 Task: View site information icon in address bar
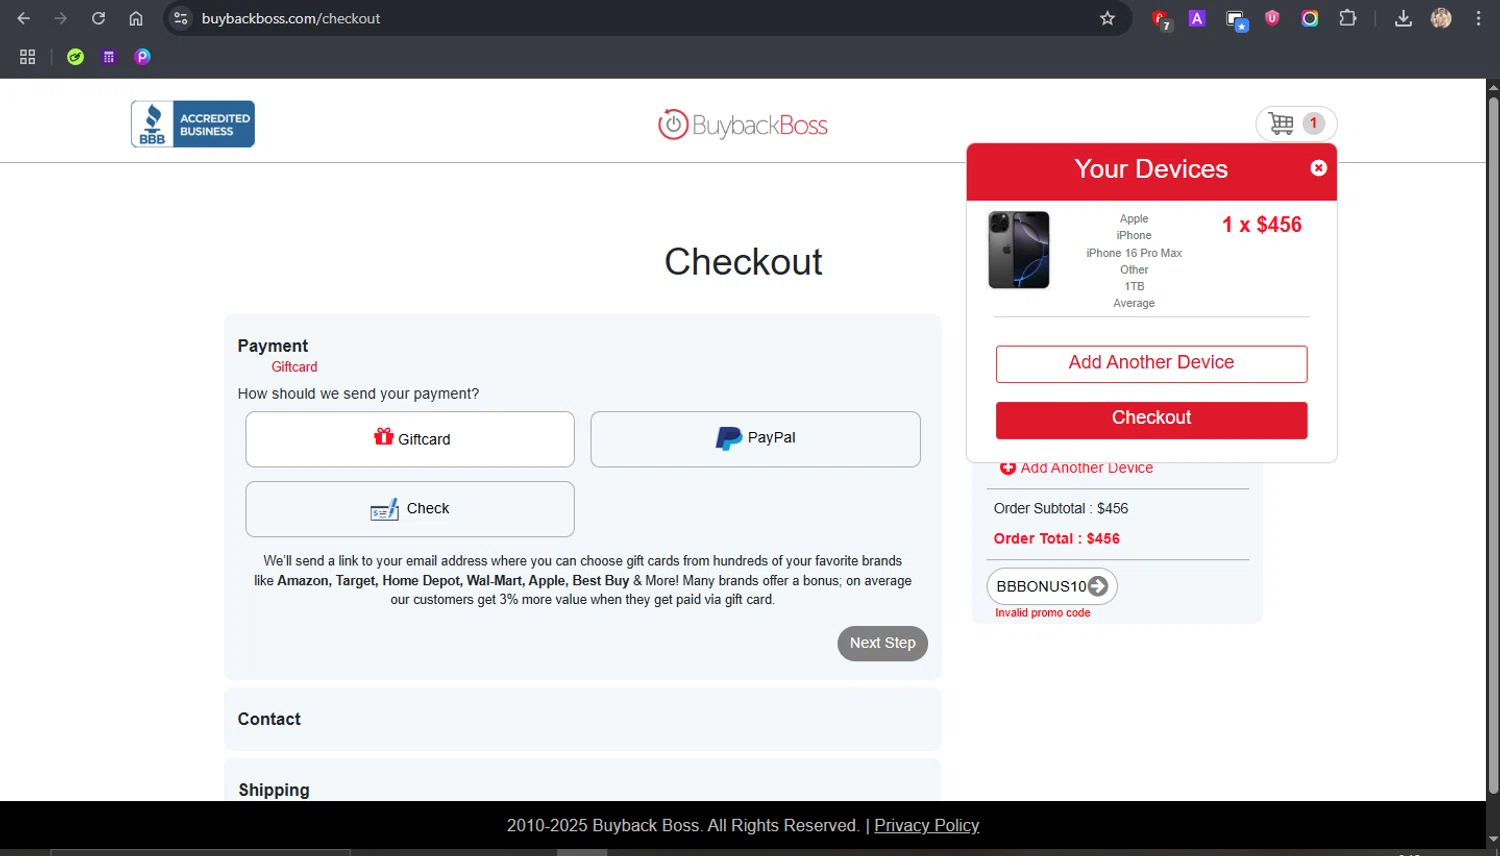(181, 18)
